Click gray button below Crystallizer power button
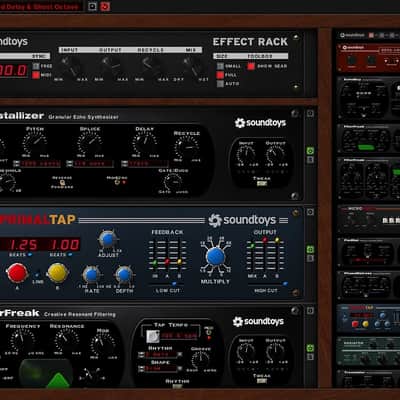This screenshot has width=400, height=400. [310, 160]
